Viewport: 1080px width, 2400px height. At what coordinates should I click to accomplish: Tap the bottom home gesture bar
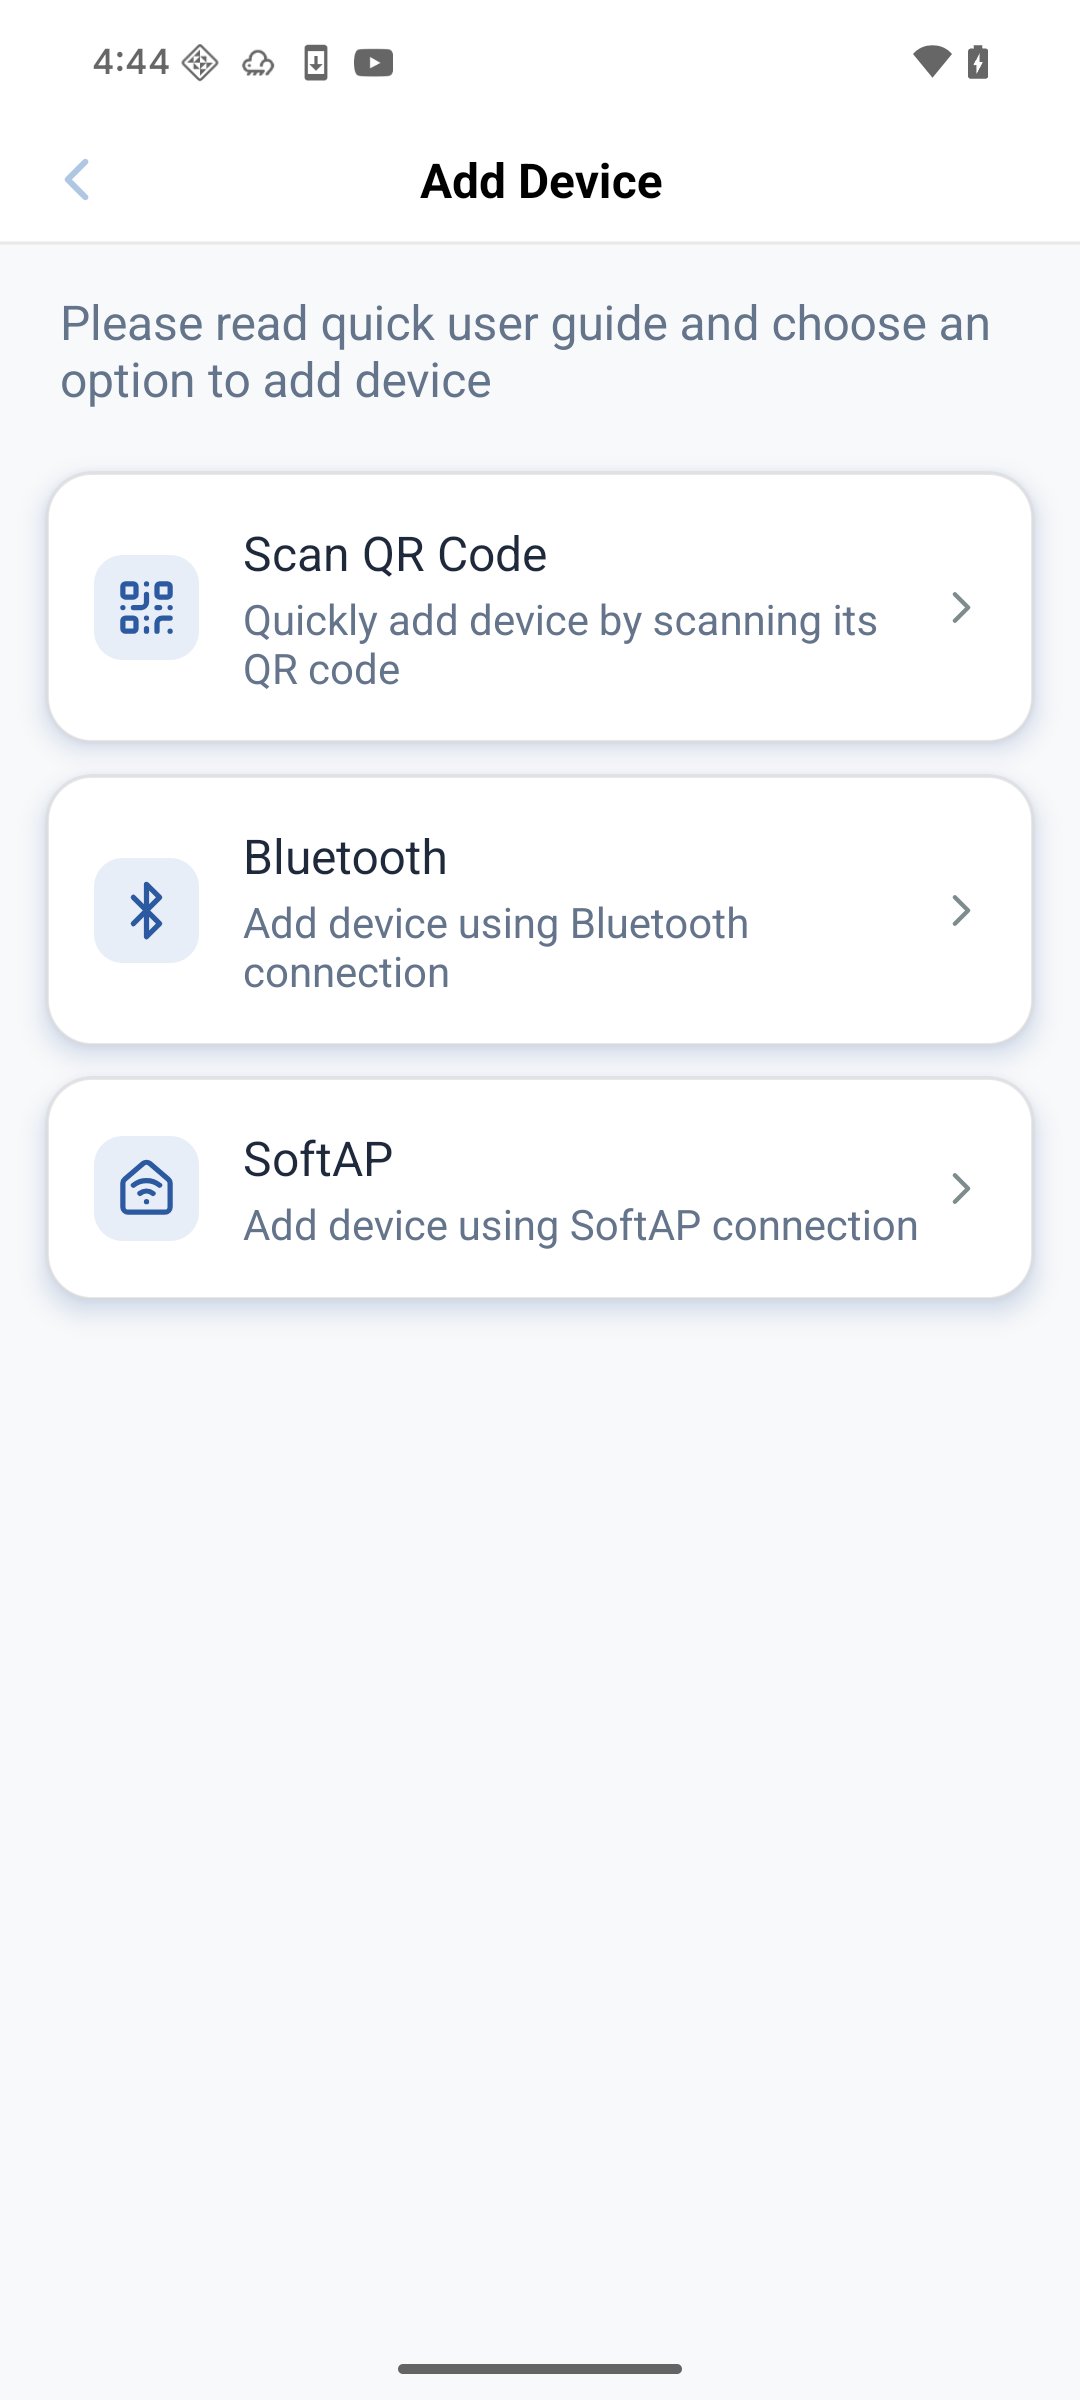pyautogui.click(x=540, y=2369)
